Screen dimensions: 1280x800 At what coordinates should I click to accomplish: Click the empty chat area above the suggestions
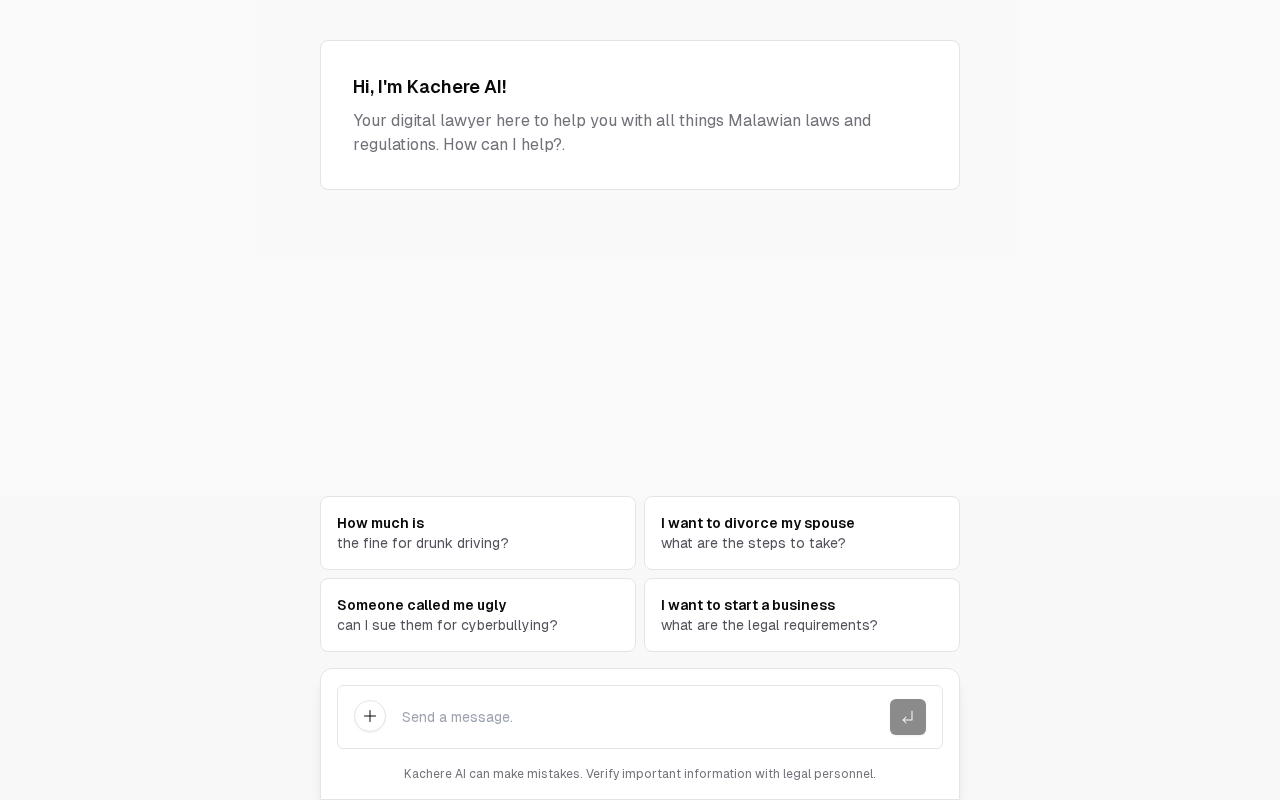pyautogui.click(x=640, y=360)
